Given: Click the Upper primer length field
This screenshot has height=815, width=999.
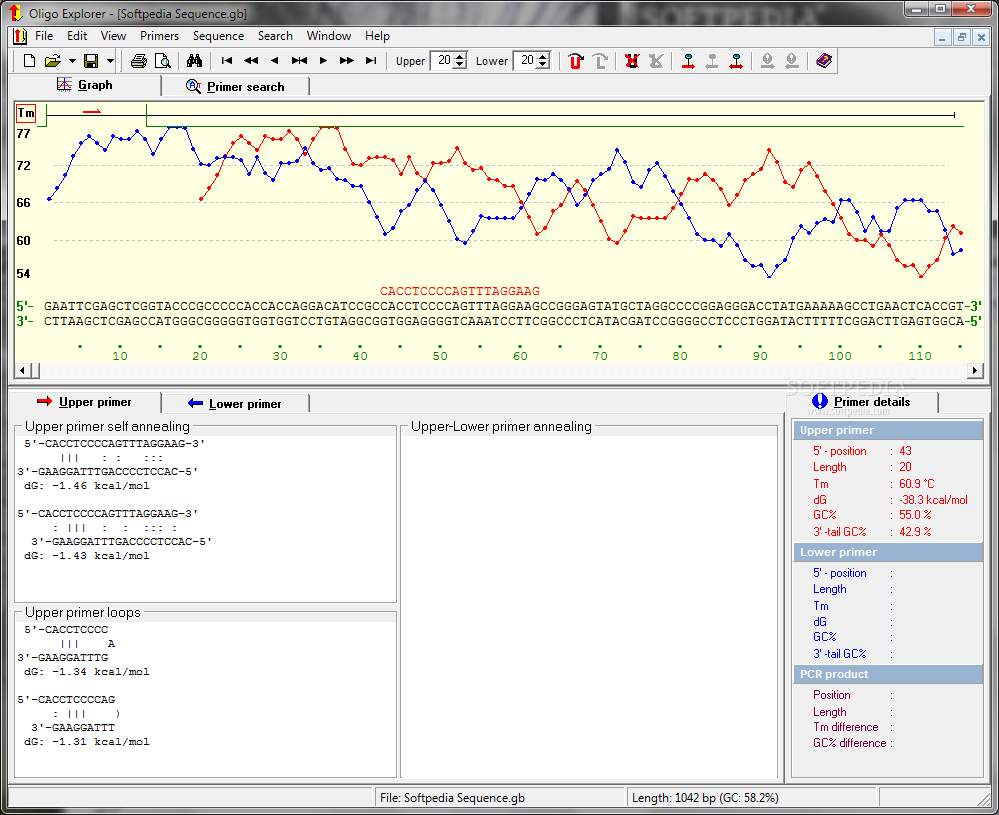Looking at the screenshot, I should pyautogui.click(x=443, y=61).
